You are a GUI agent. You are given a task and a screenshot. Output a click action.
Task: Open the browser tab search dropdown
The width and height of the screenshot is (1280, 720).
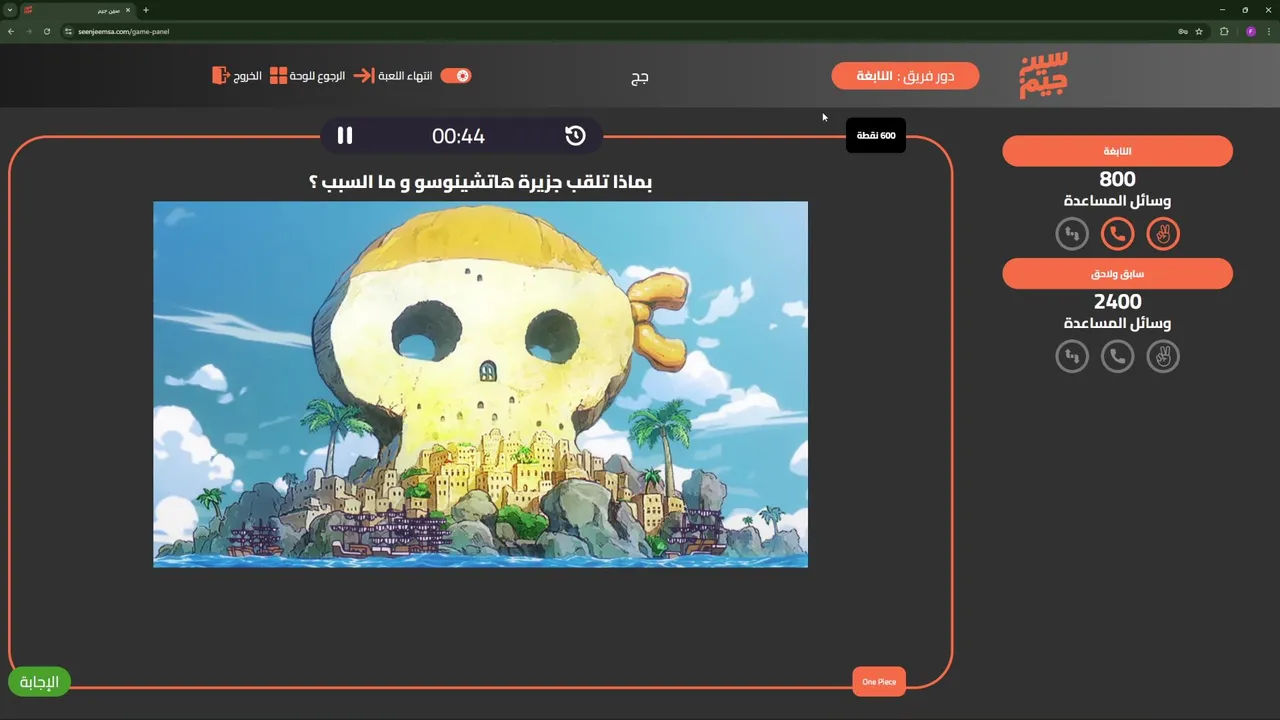click(10, 10)
